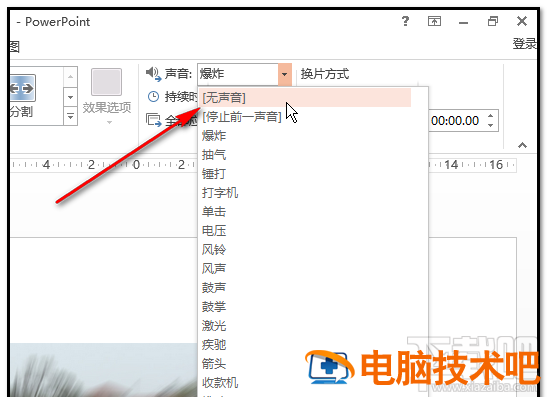Viewport: 547px width, 397px height.
Task: Open PowerPoint Help question mark
Action: (405, 21)
